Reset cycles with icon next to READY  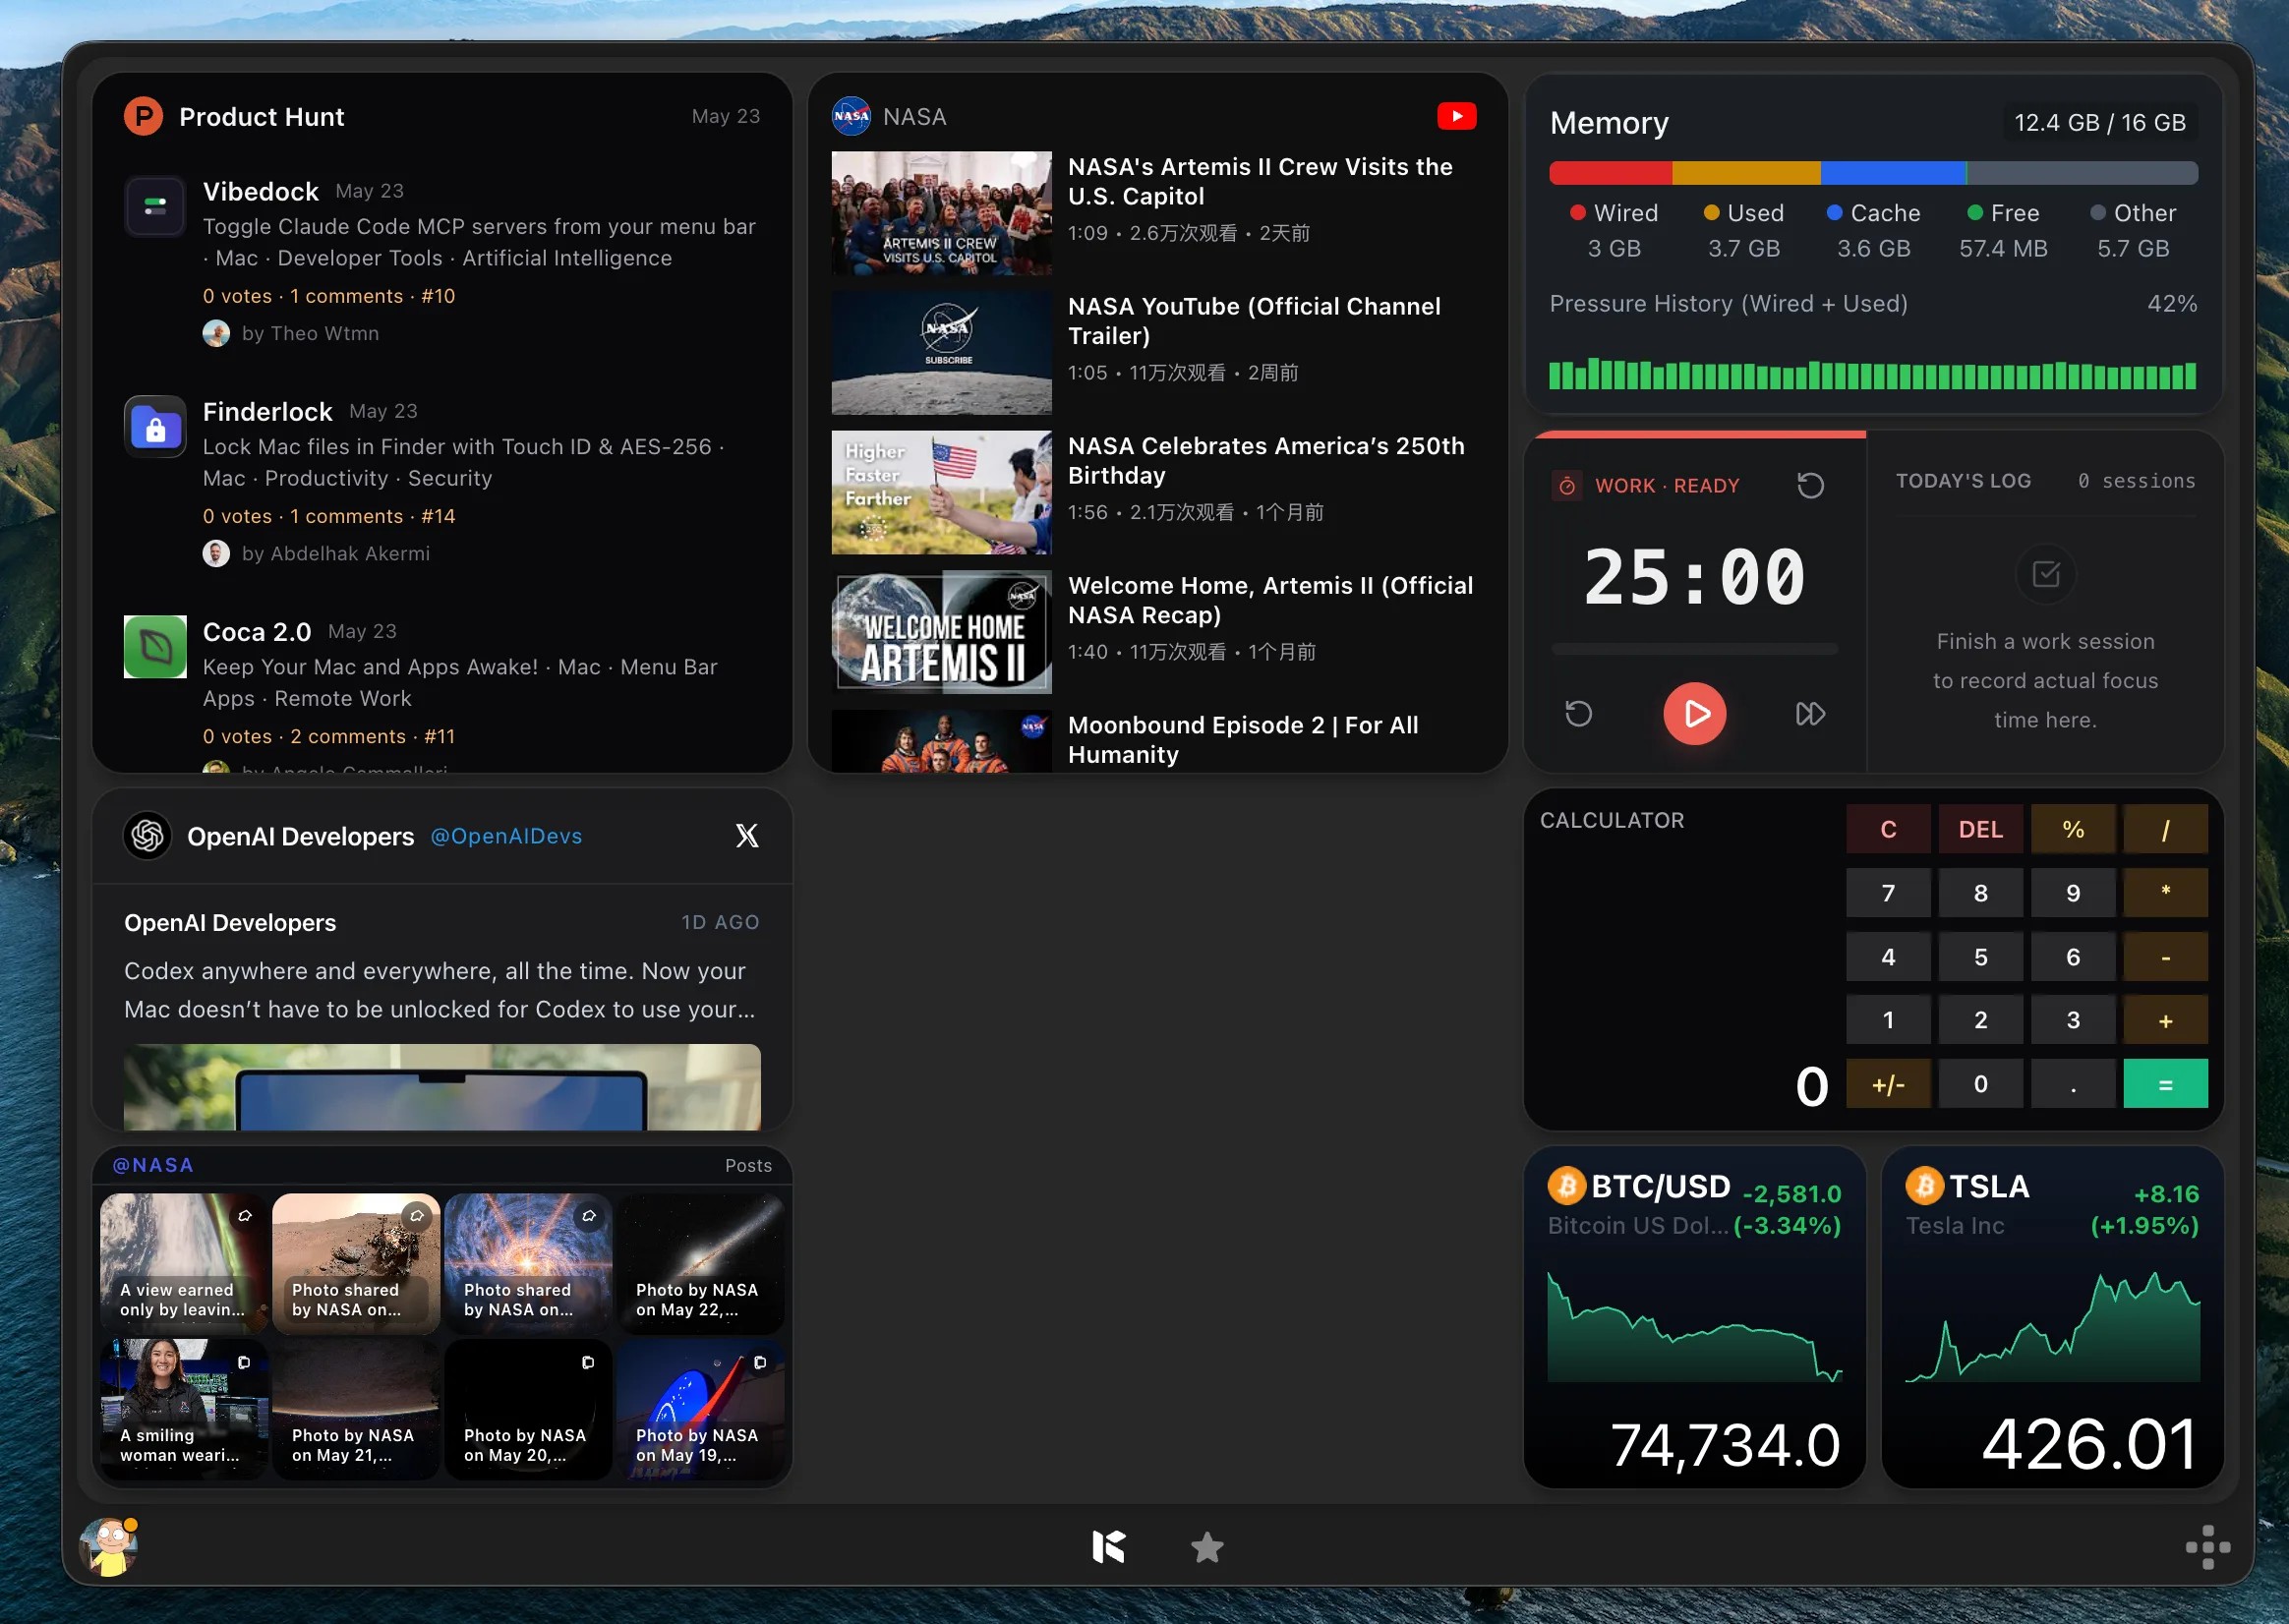pos(1811,486)
